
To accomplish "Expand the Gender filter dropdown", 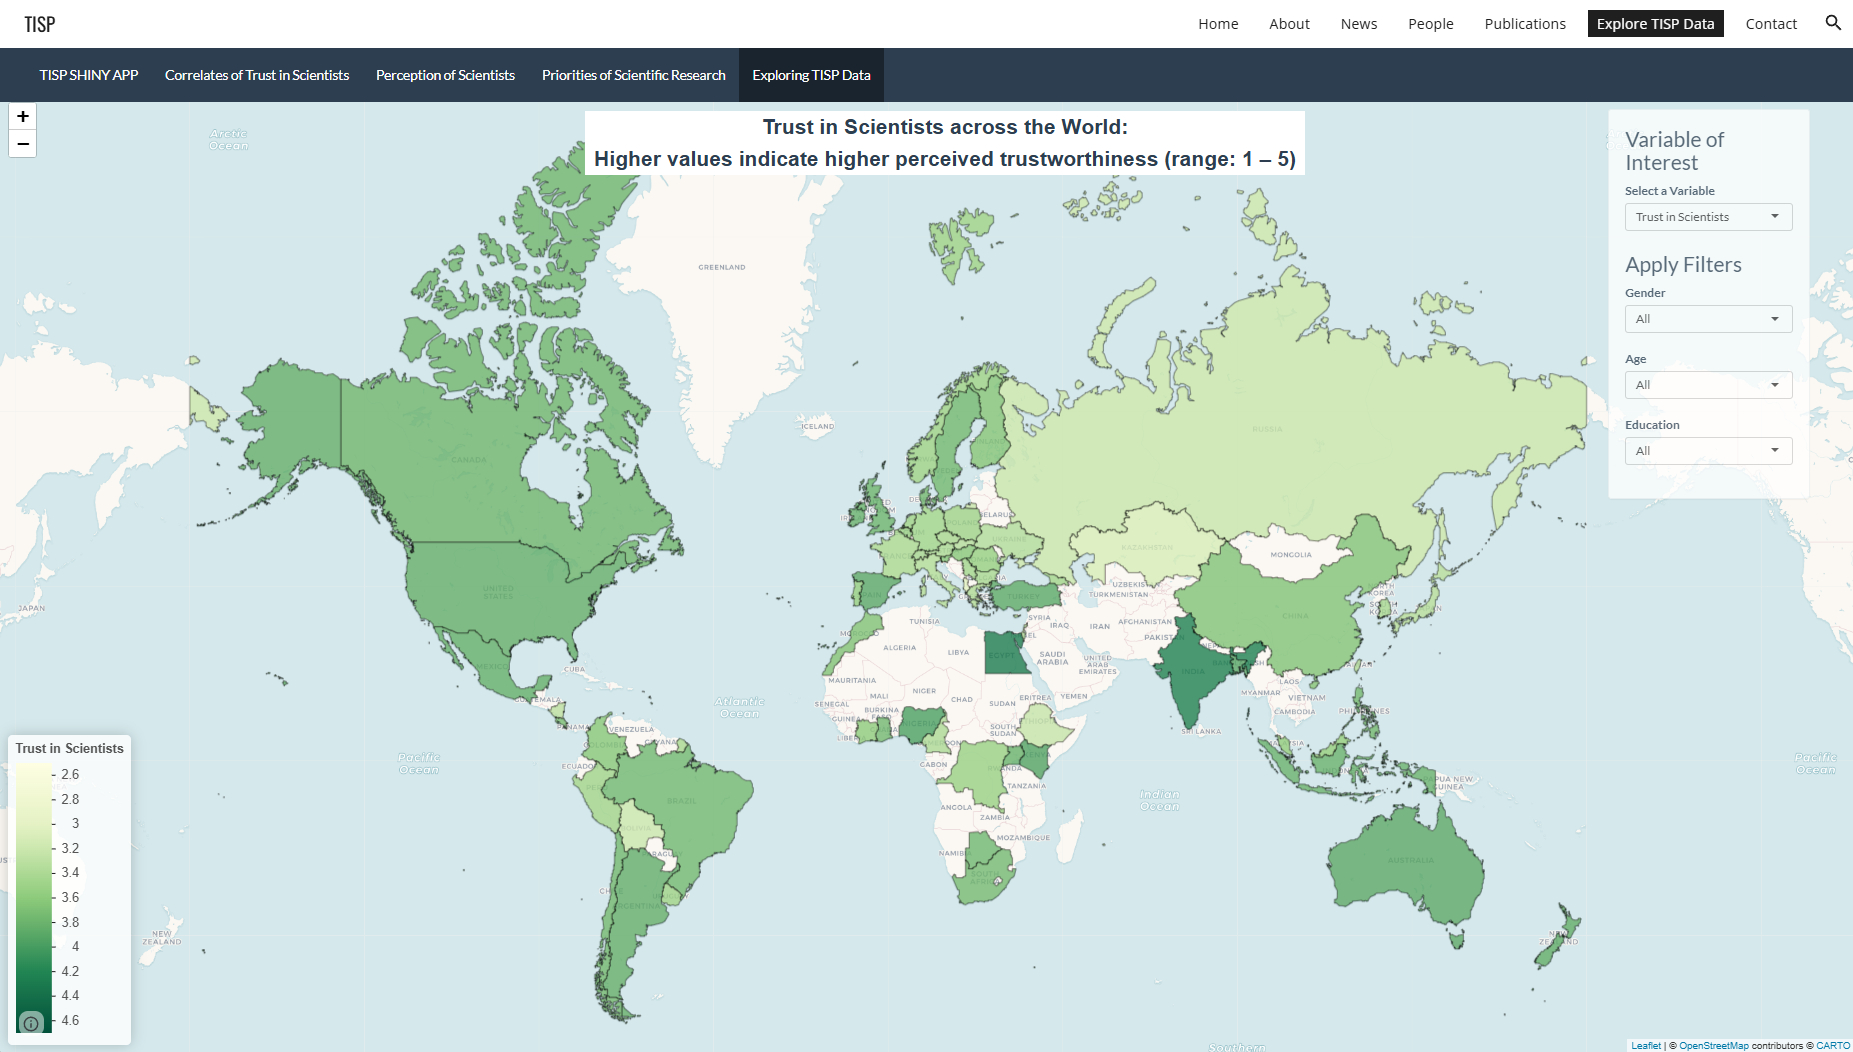I will 1707,319.
